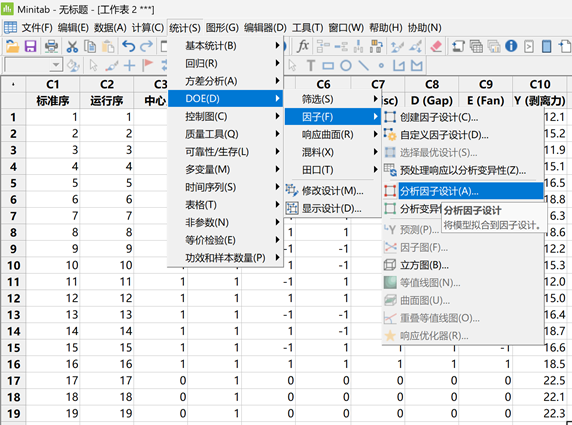
Task: Select the Text T drawing tool
Action: (310, 66)
